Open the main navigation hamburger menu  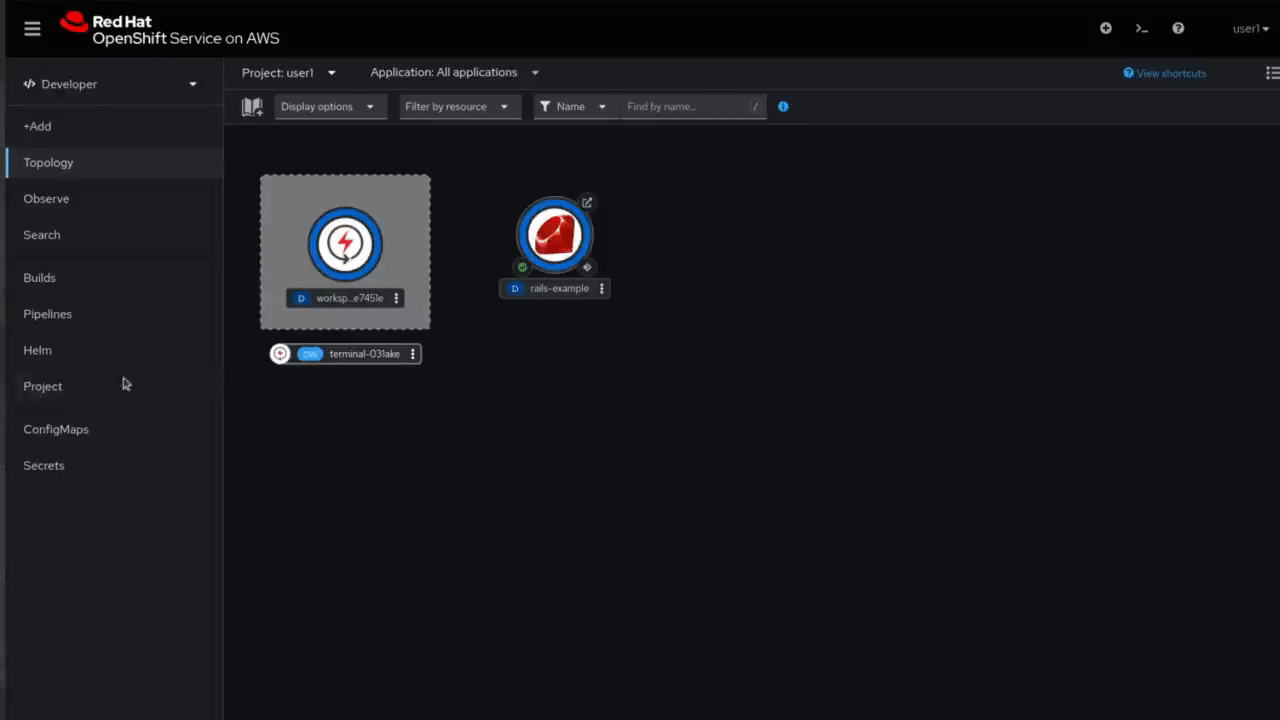coord(32,28)
